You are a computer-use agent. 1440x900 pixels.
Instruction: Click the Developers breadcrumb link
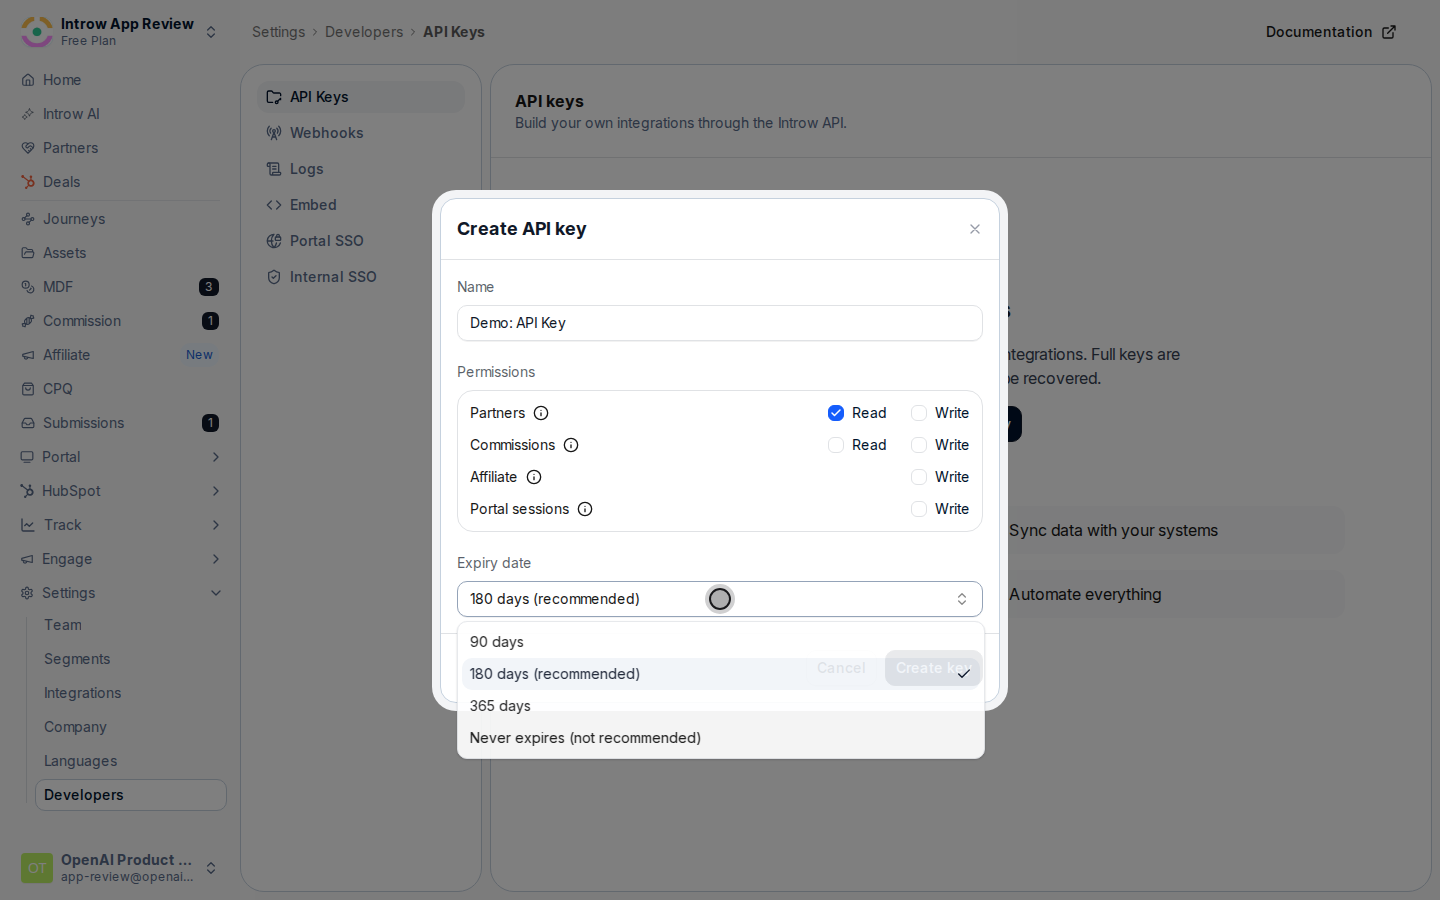click(x=364, y=32)
